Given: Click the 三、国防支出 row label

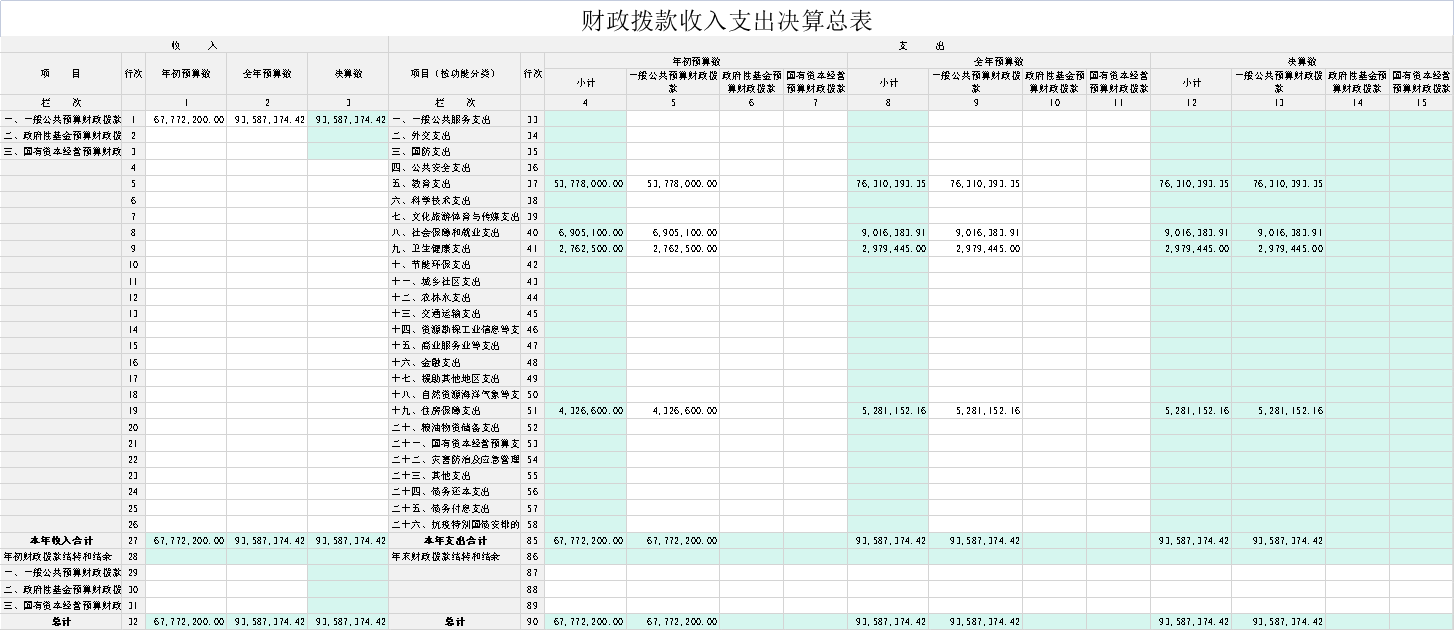Looking at the screenshot, I should 454,151.
